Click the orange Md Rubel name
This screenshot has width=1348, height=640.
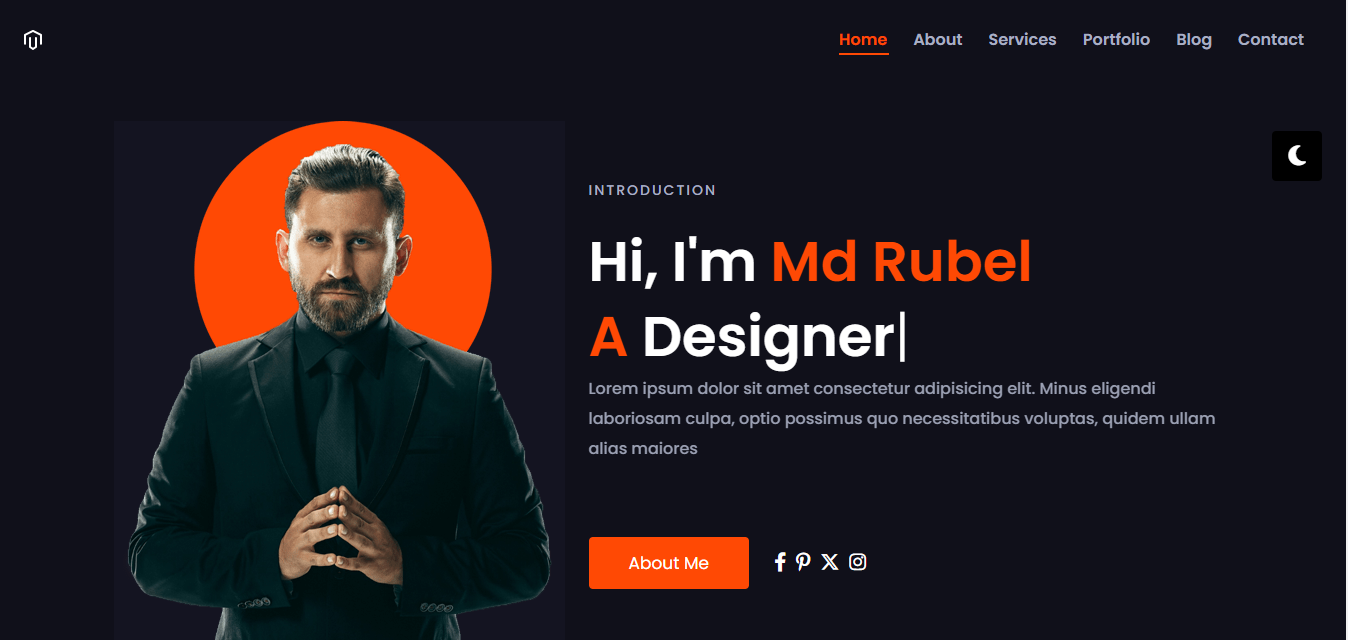pyautogui.click(x=901, y=262)
